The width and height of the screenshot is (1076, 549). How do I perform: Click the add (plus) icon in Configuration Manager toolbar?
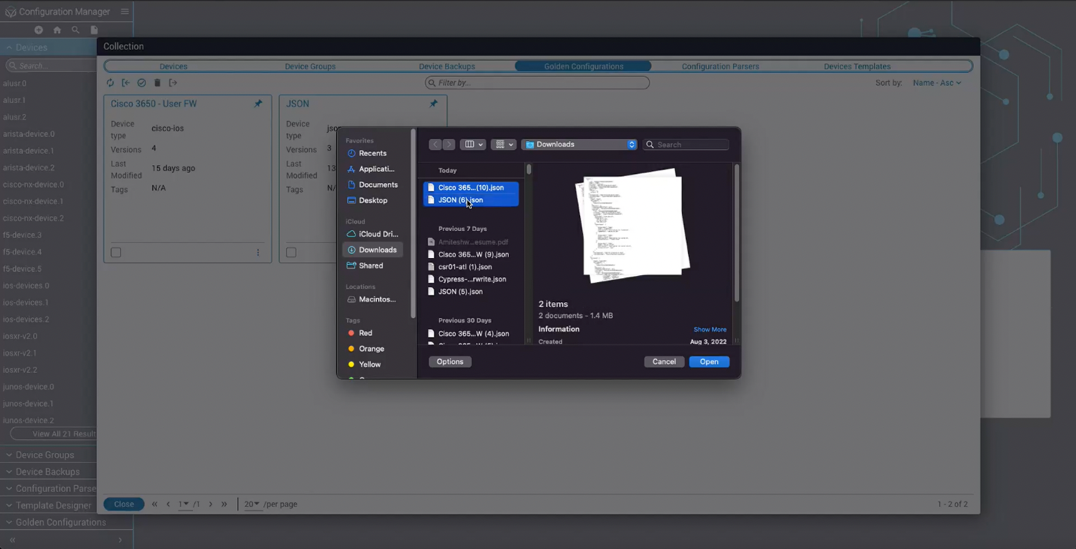38,30
